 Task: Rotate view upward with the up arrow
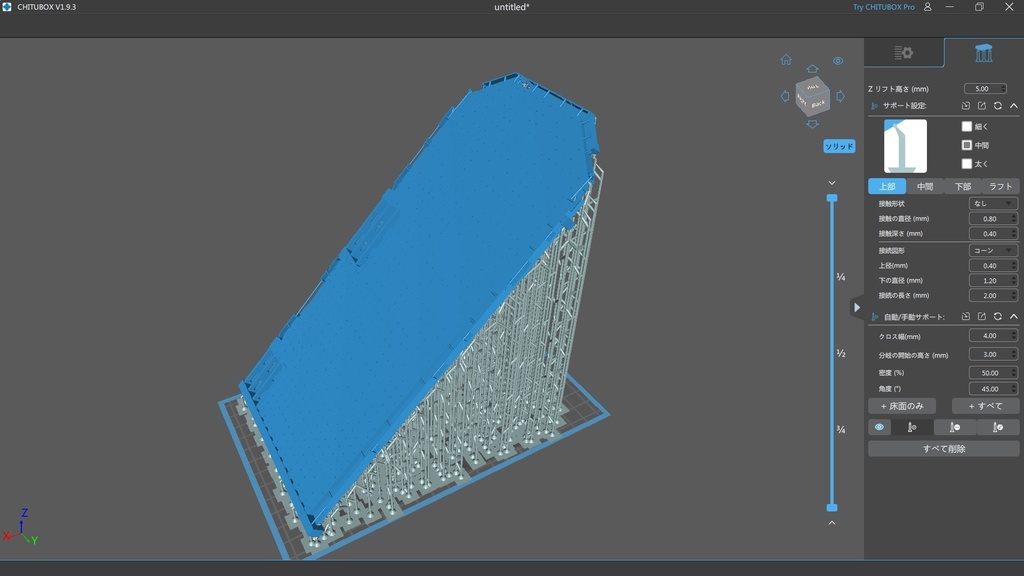pos(812,69)
